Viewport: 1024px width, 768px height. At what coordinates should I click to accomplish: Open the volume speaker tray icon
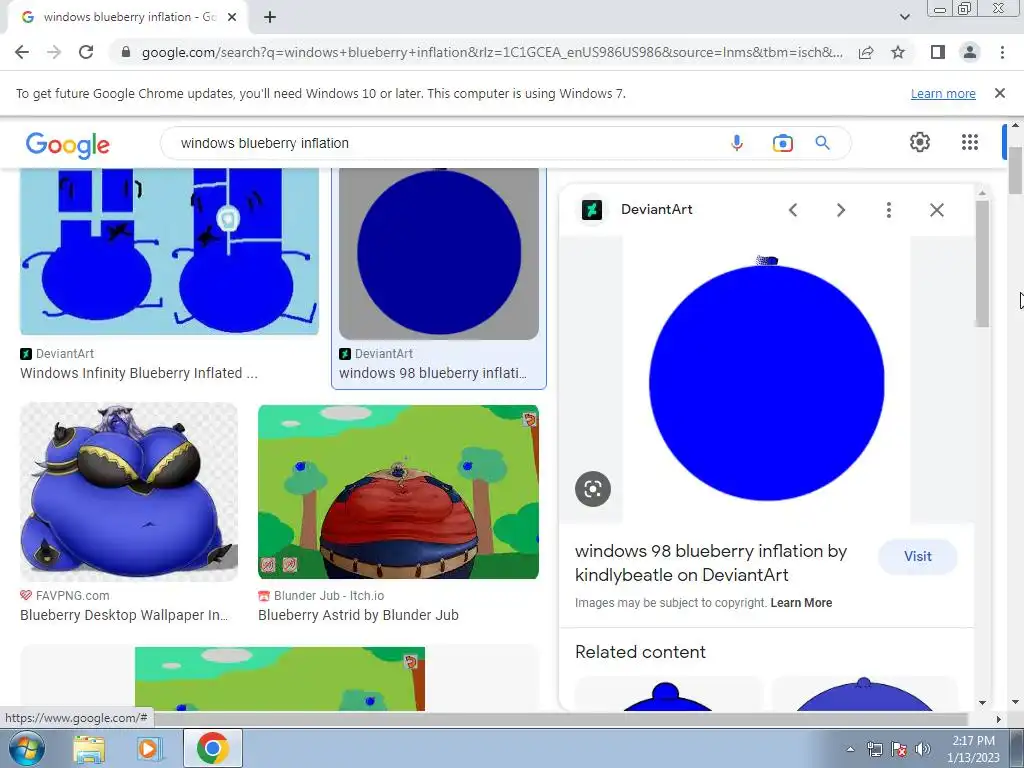pyautogui.click(x=923, y=749)
